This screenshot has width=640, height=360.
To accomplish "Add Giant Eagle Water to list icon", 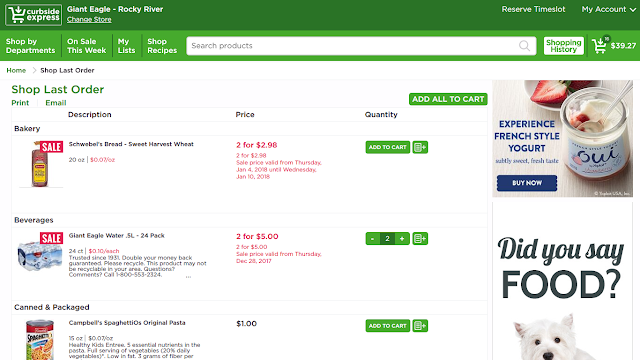I will click(x=420, y=239).
